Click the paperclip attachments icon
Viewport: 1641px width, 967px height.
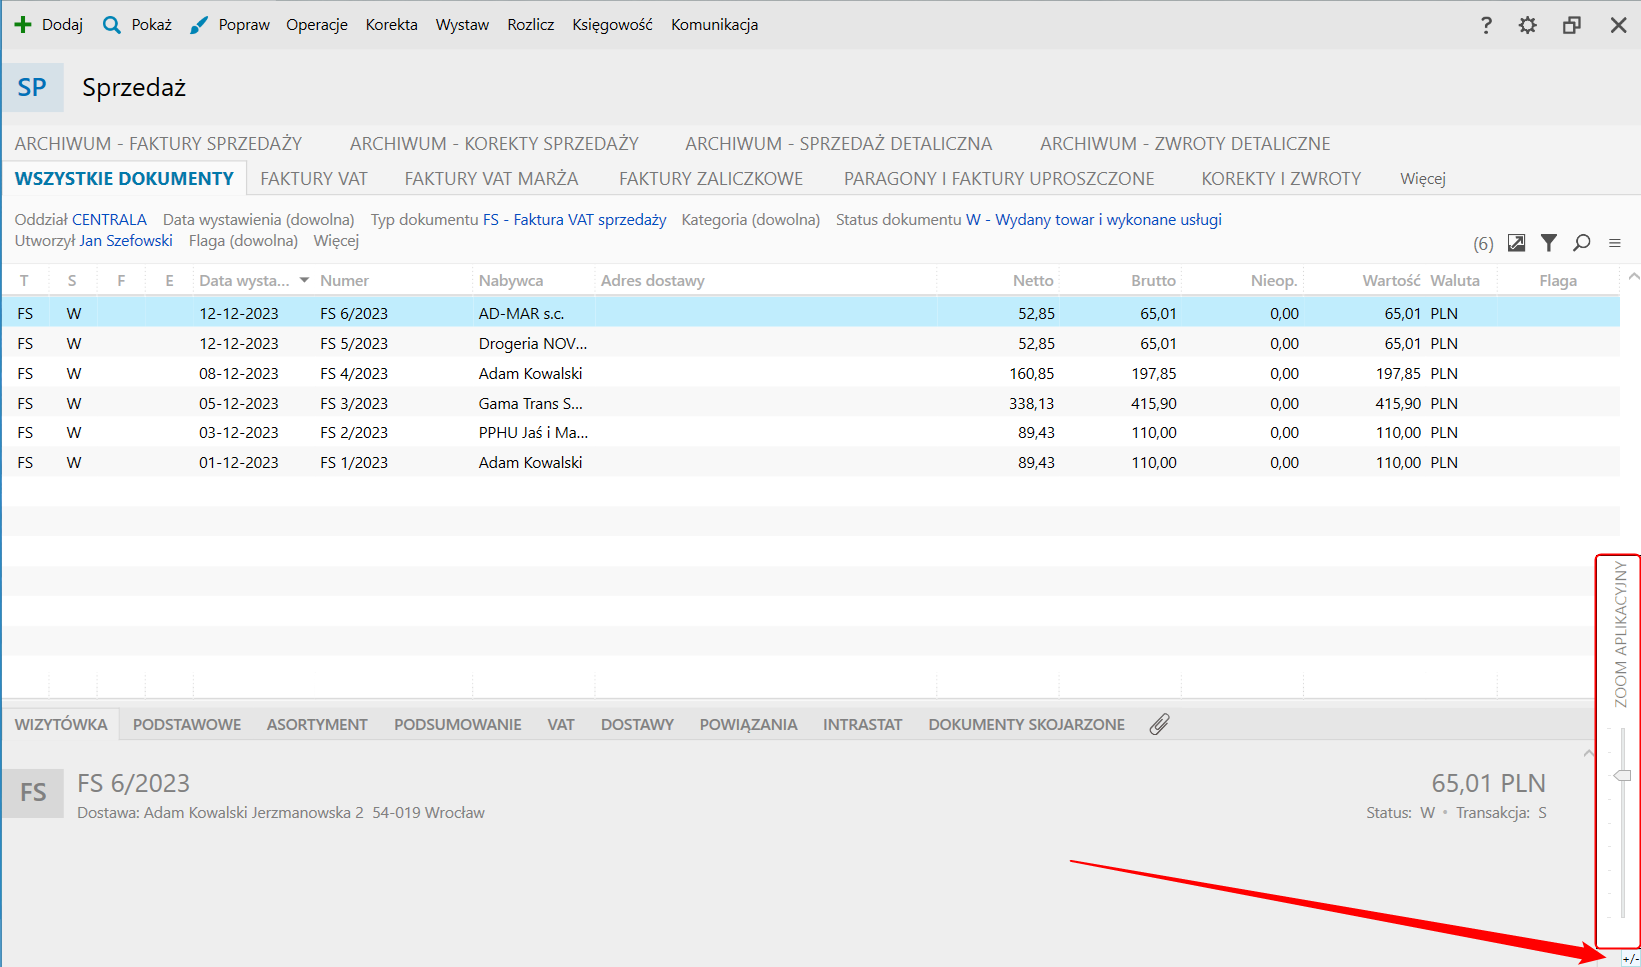1159,725
